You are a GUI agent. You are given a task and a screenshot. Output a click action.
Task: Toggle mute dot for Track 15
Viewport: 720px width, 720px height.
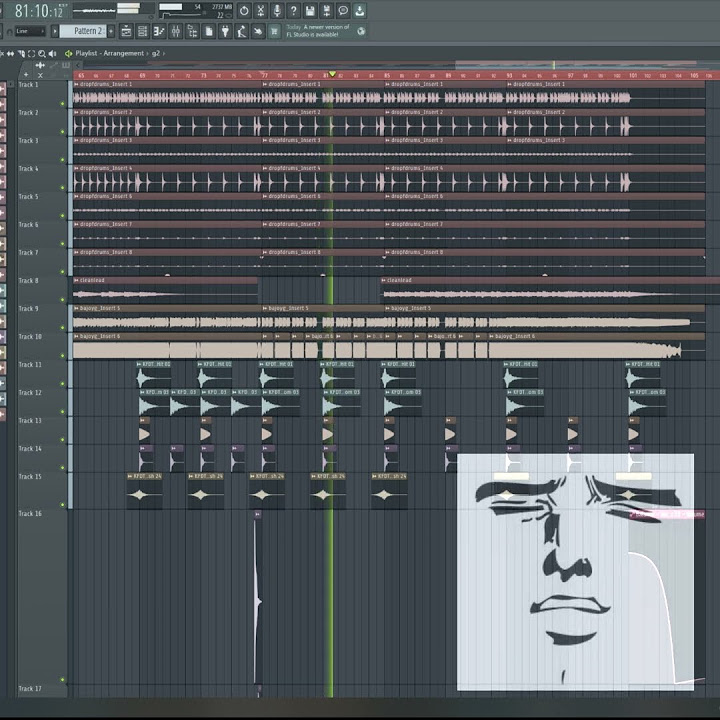coord(63,505)
